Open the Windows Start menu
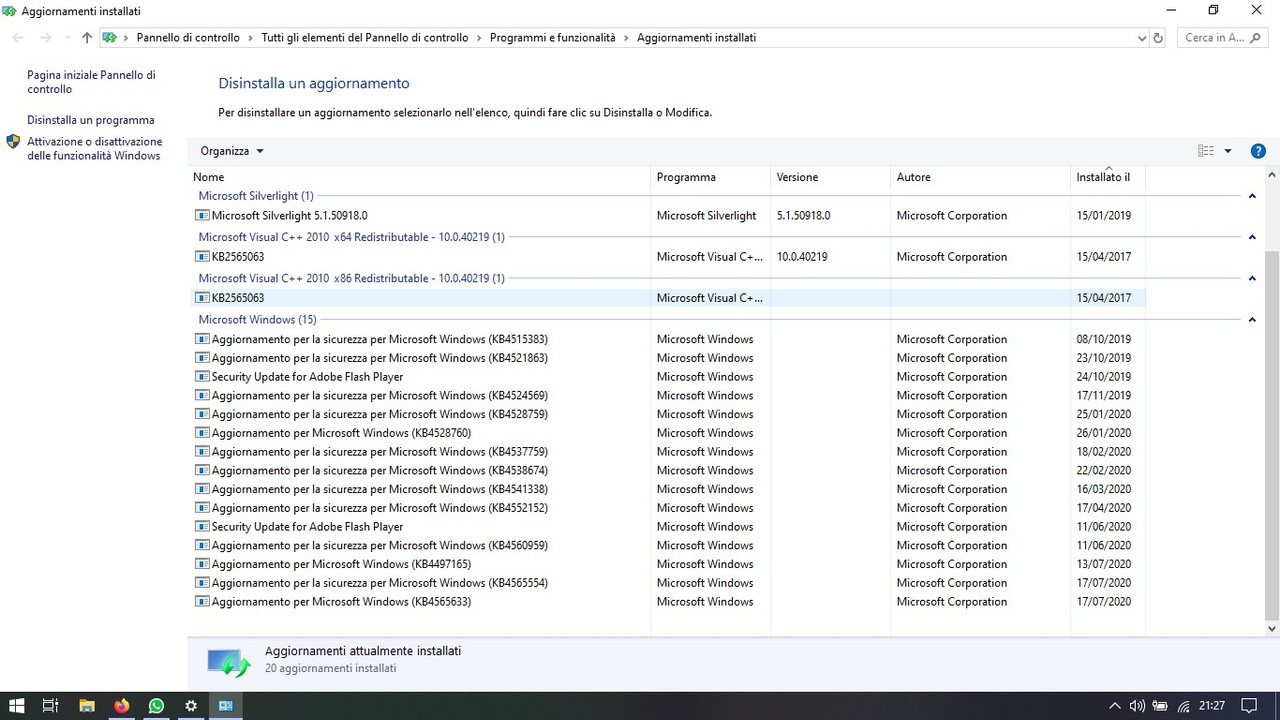Screen dimensions: 1280x720 (17, 705)
